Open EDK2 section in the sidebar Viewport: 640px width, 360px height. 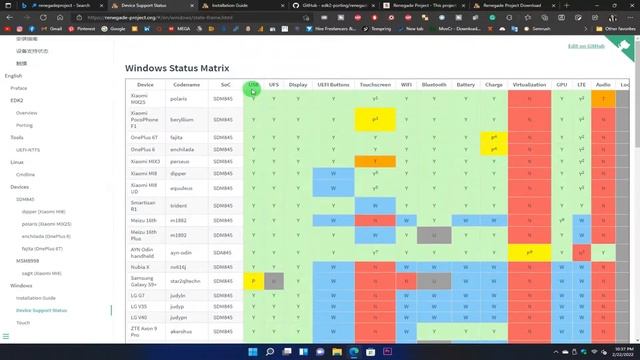tap(17, 100)
